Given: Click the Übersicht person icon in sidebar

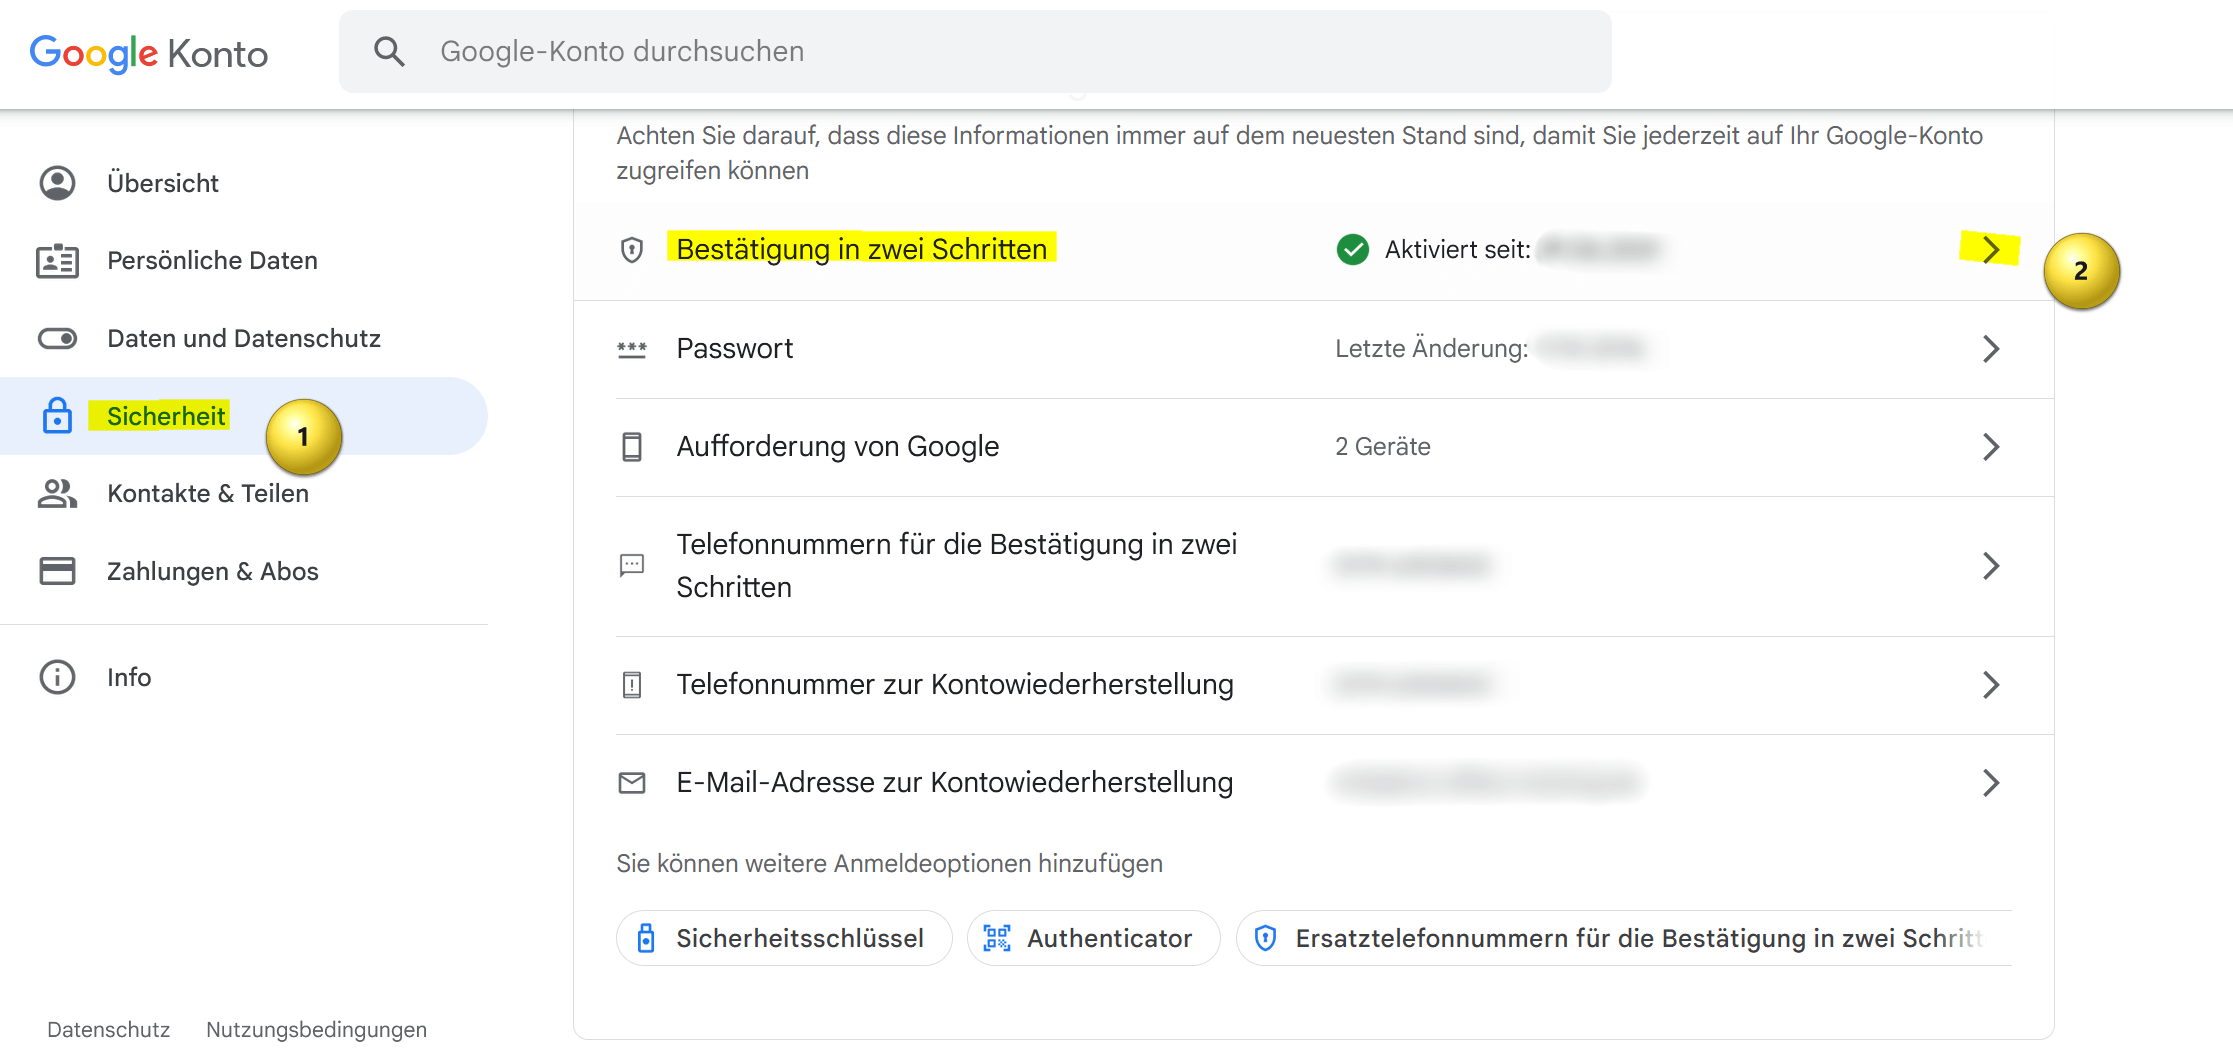Looking at the screenshot, I should coord(57,183).
